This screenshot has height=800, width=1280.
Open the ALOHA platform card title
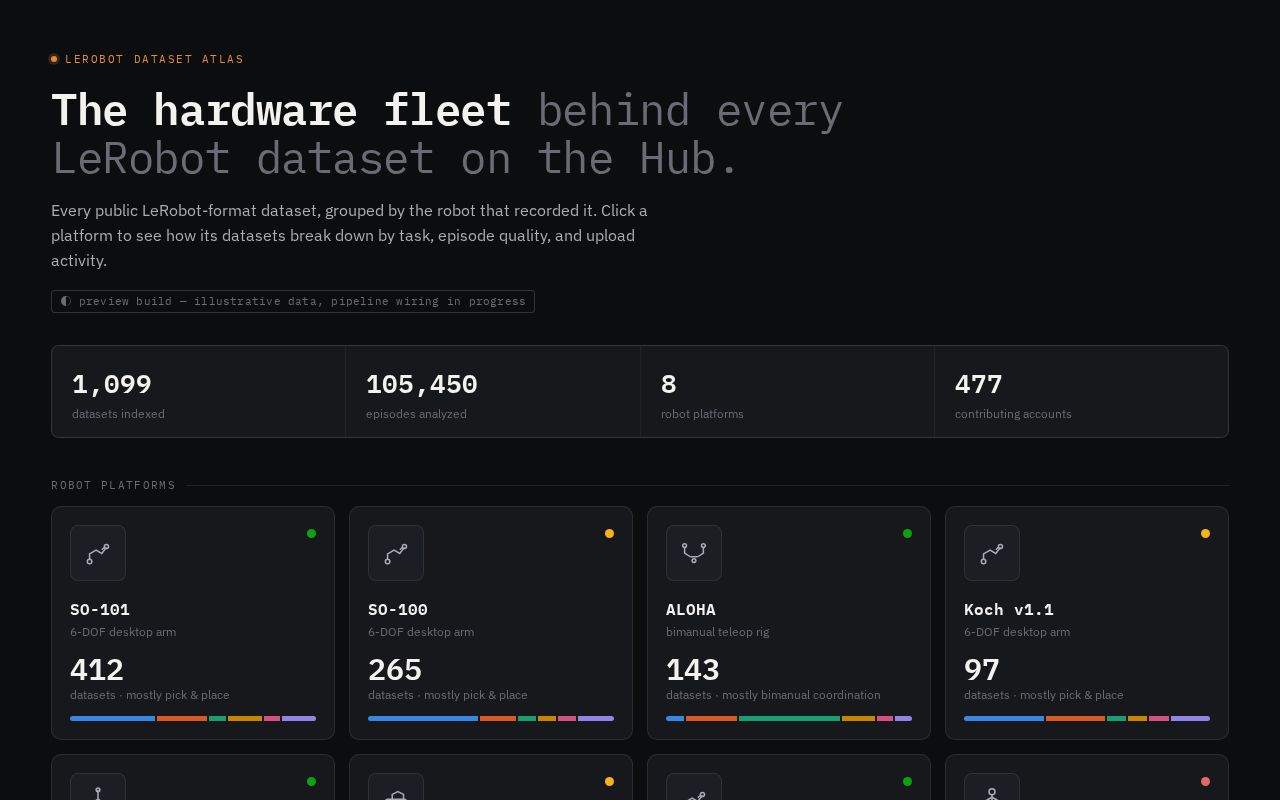click(691, 609)
